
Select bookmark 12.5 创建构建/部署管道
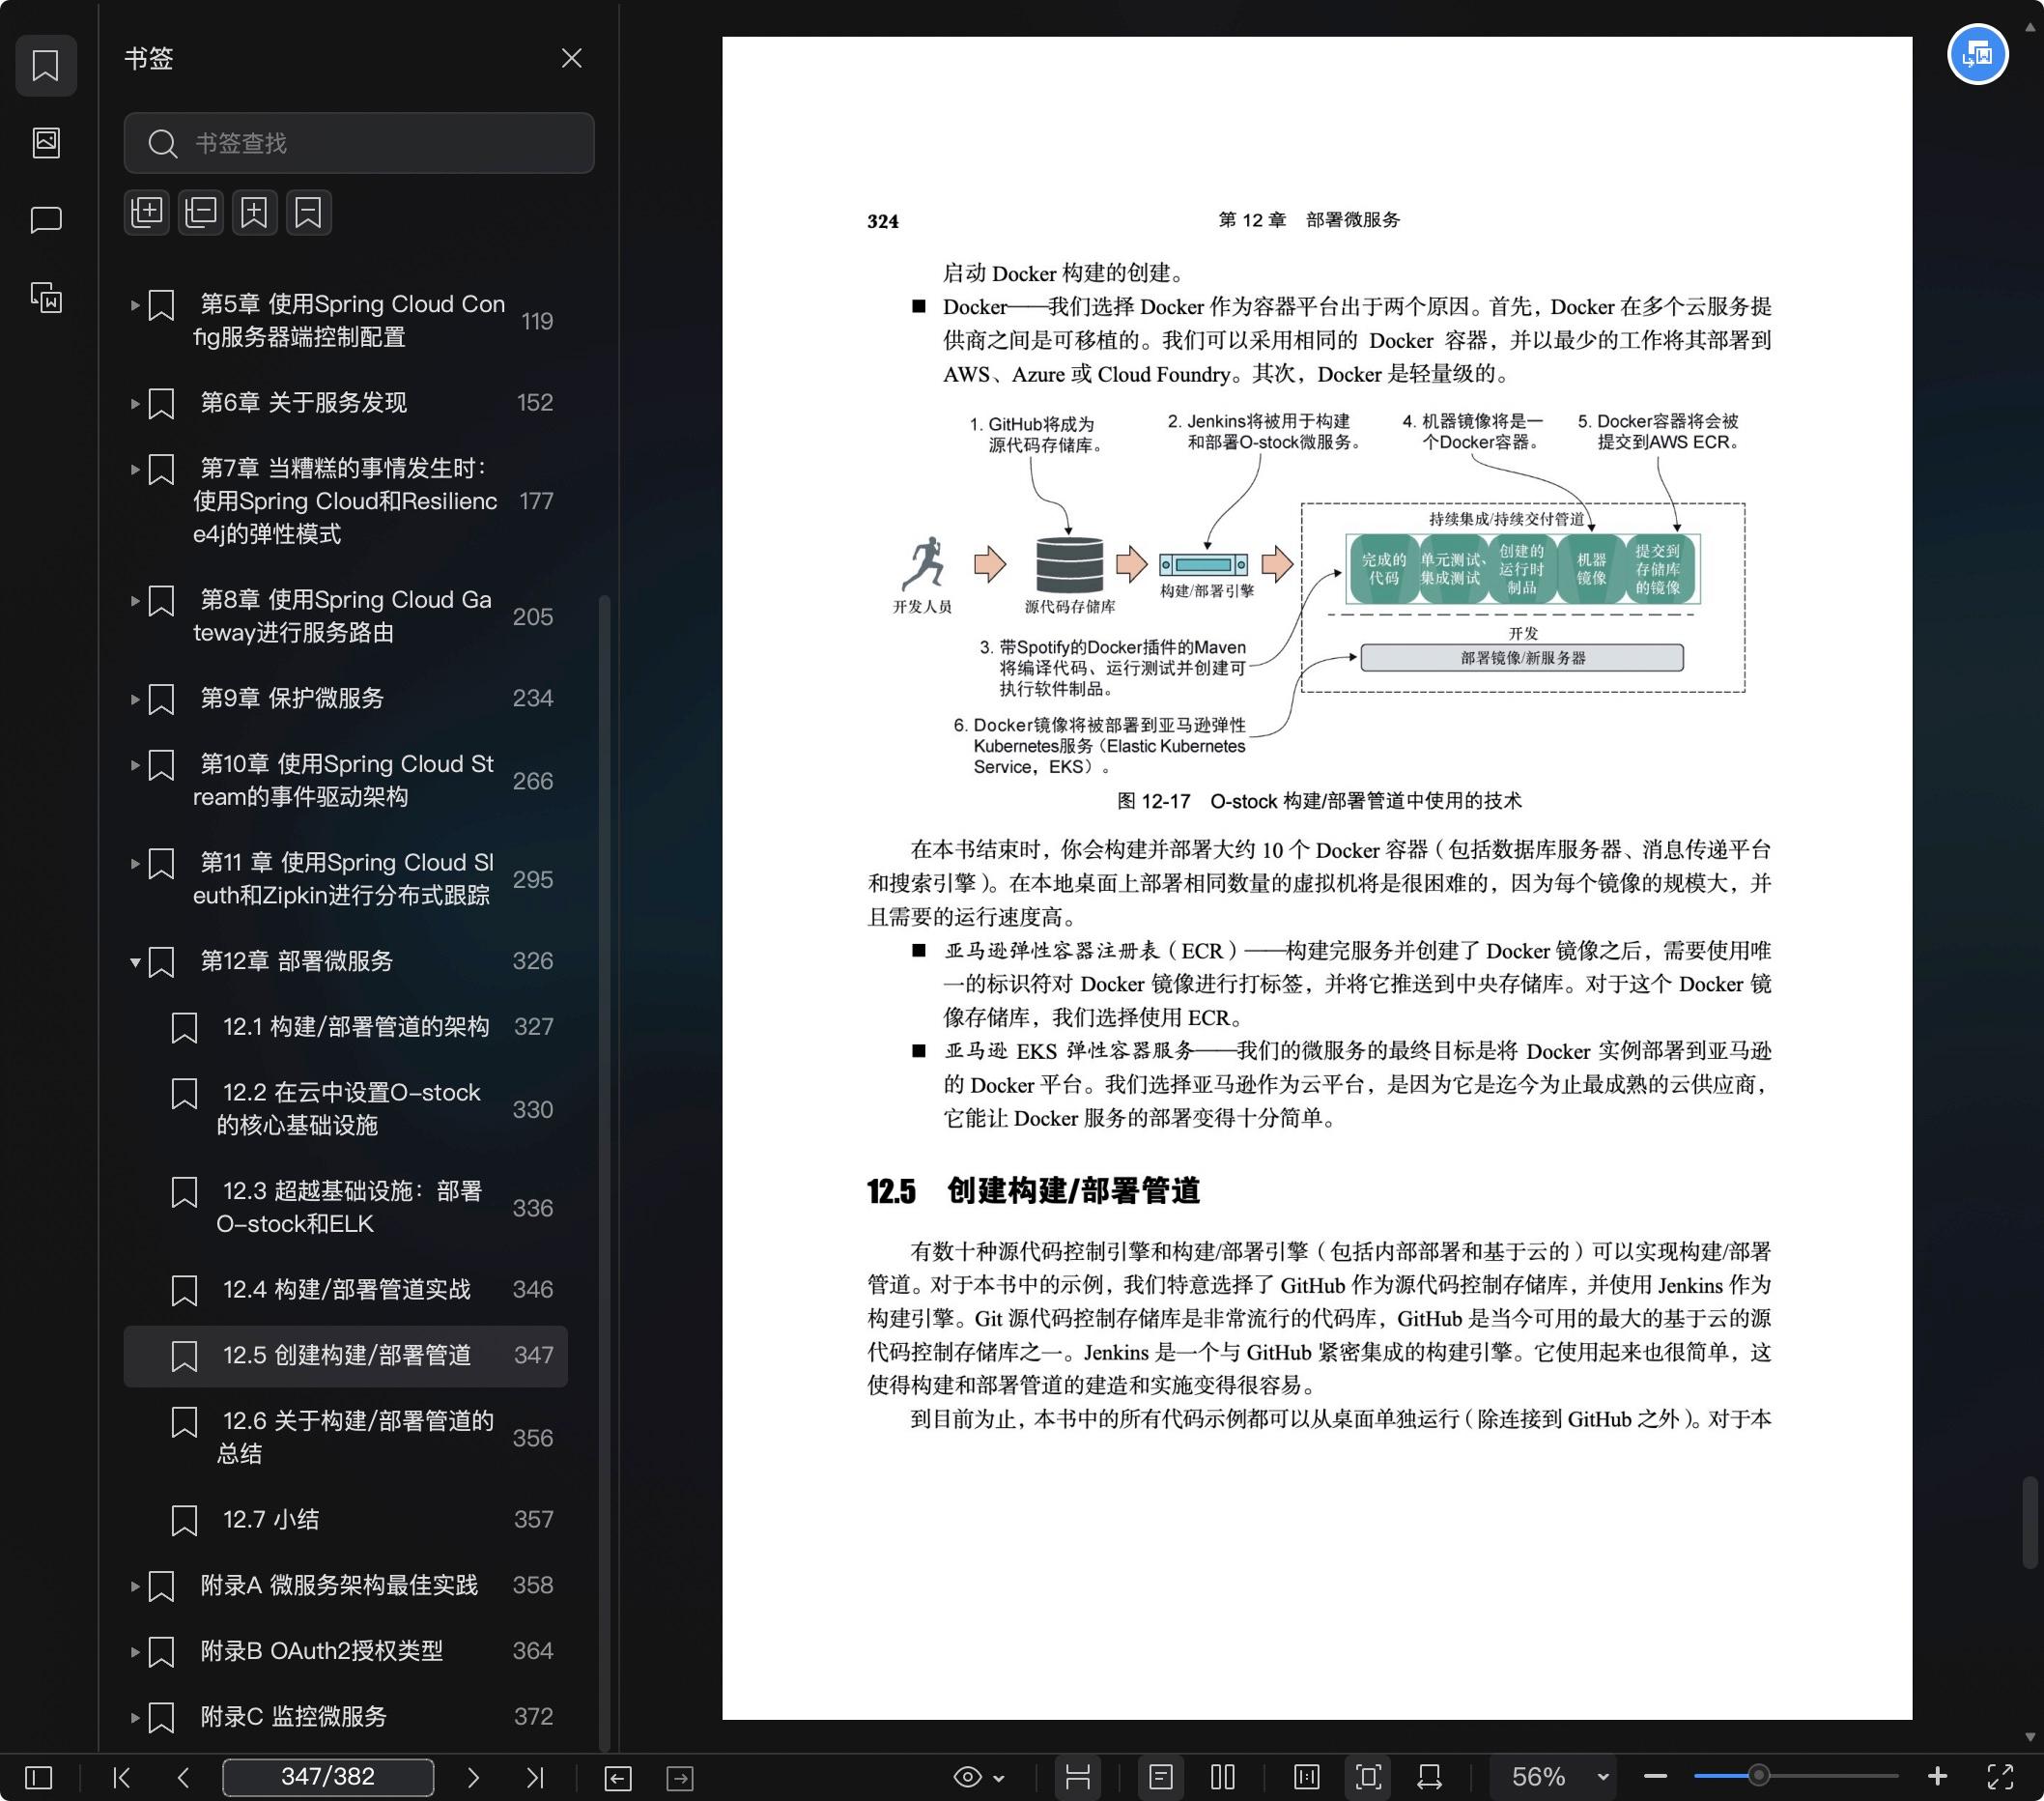(x=345, y=1355)
